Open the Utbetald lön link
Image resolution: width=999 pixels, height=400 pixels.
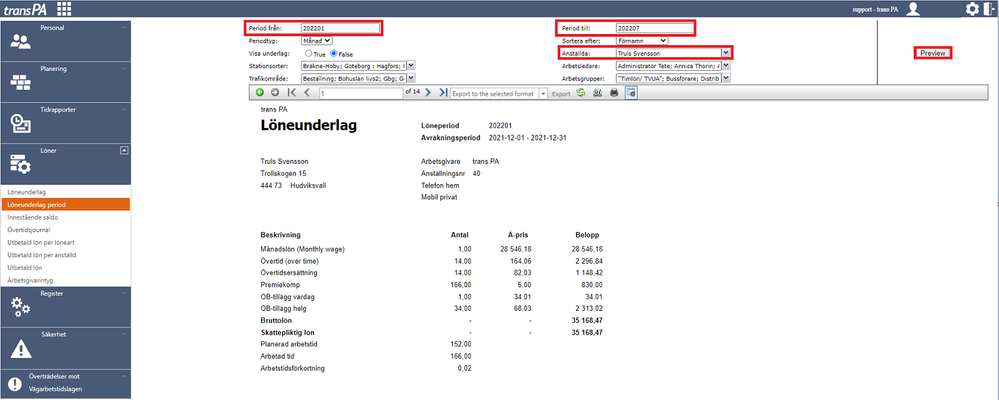[24, 268]
